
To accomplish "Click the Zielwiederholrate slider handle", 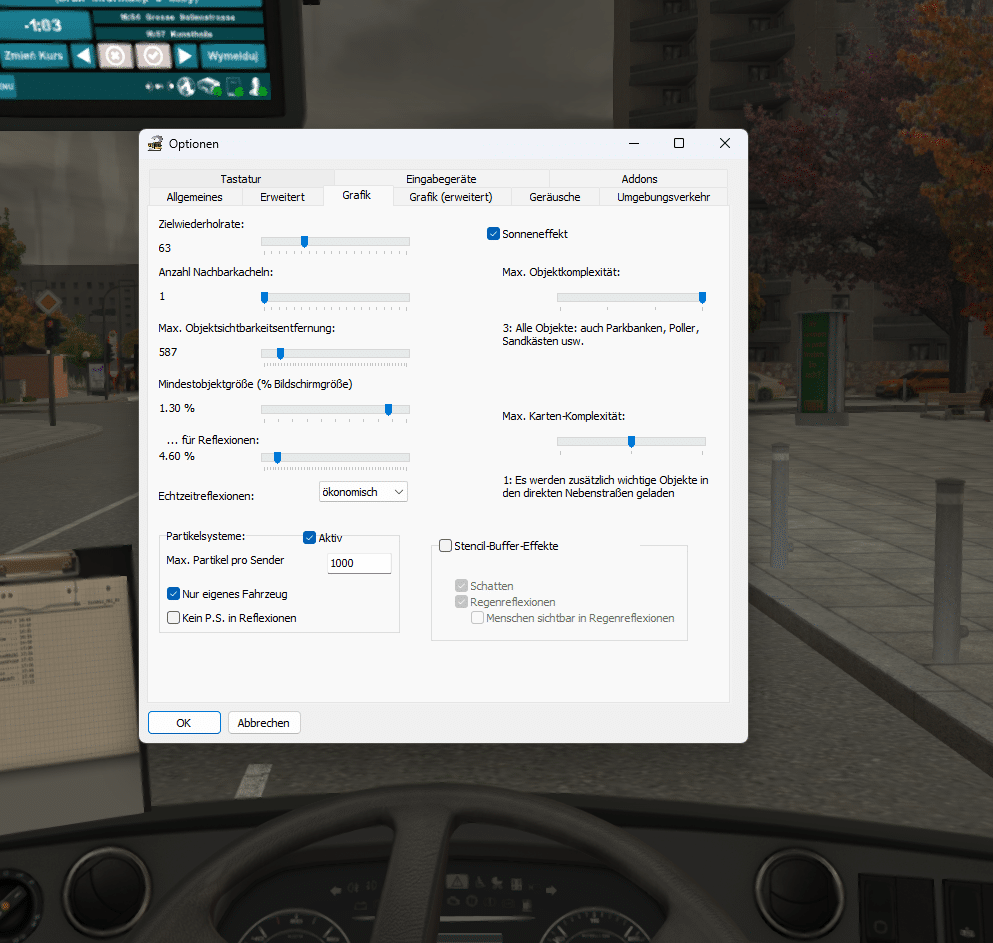I will coord(304,241).
